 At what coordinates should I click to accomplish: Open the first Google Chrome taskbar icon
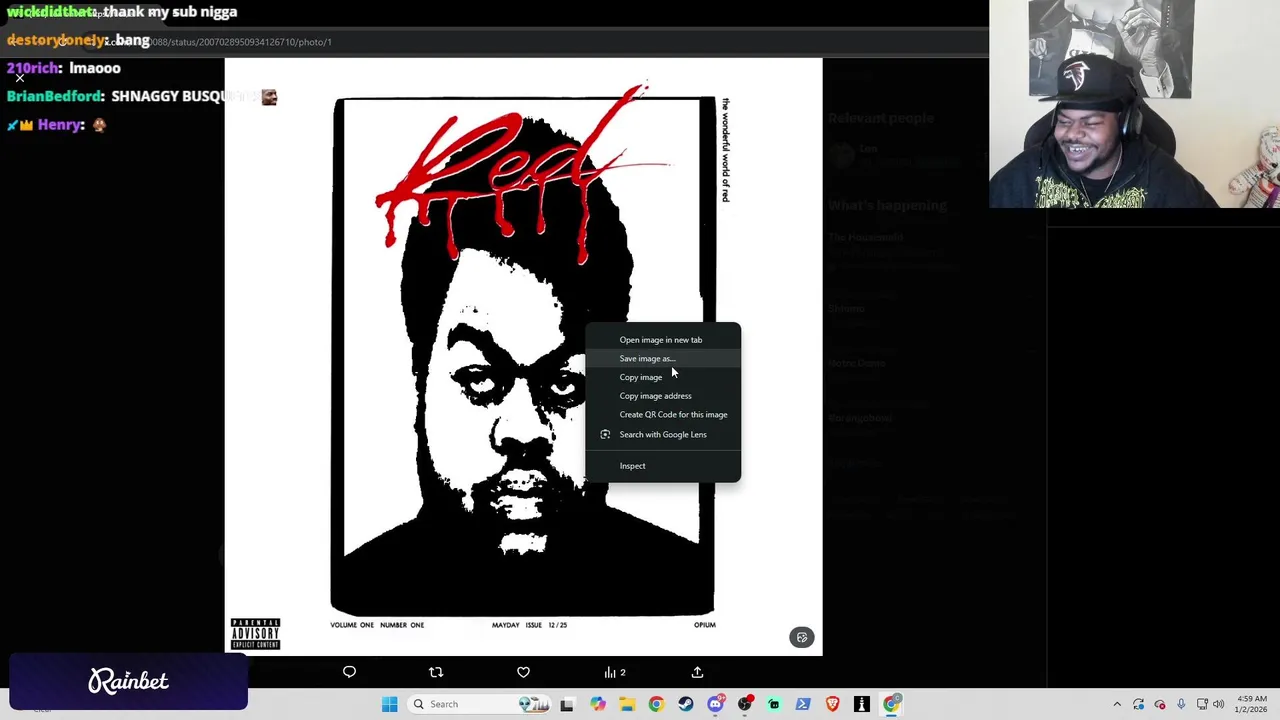coord(656,704)
